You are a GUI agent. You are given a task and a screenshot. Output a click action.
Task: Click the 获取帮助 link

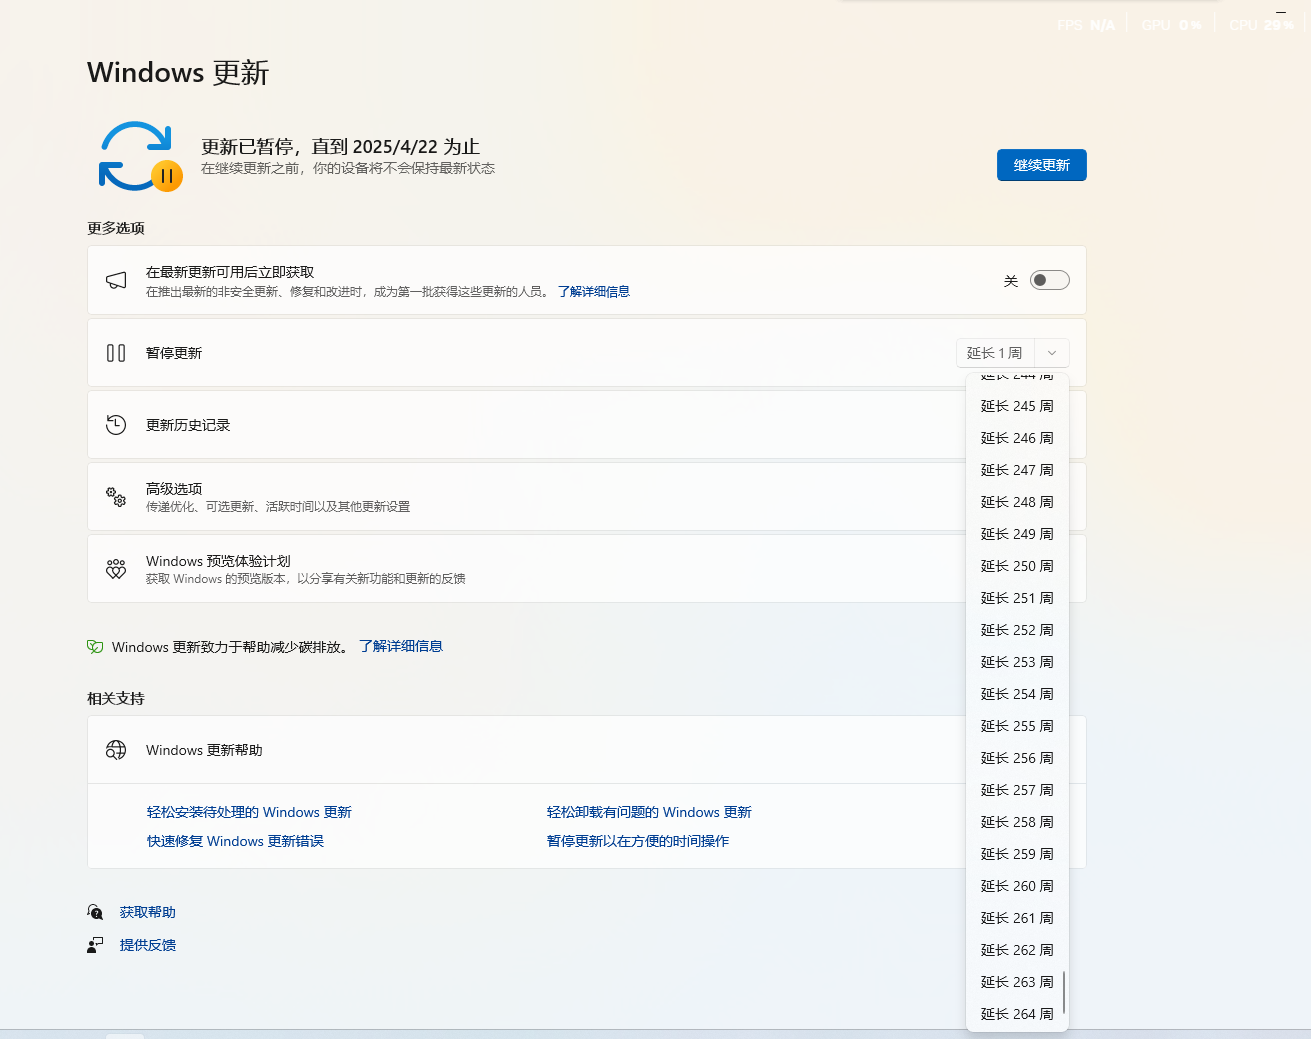(x=148, y=912)
